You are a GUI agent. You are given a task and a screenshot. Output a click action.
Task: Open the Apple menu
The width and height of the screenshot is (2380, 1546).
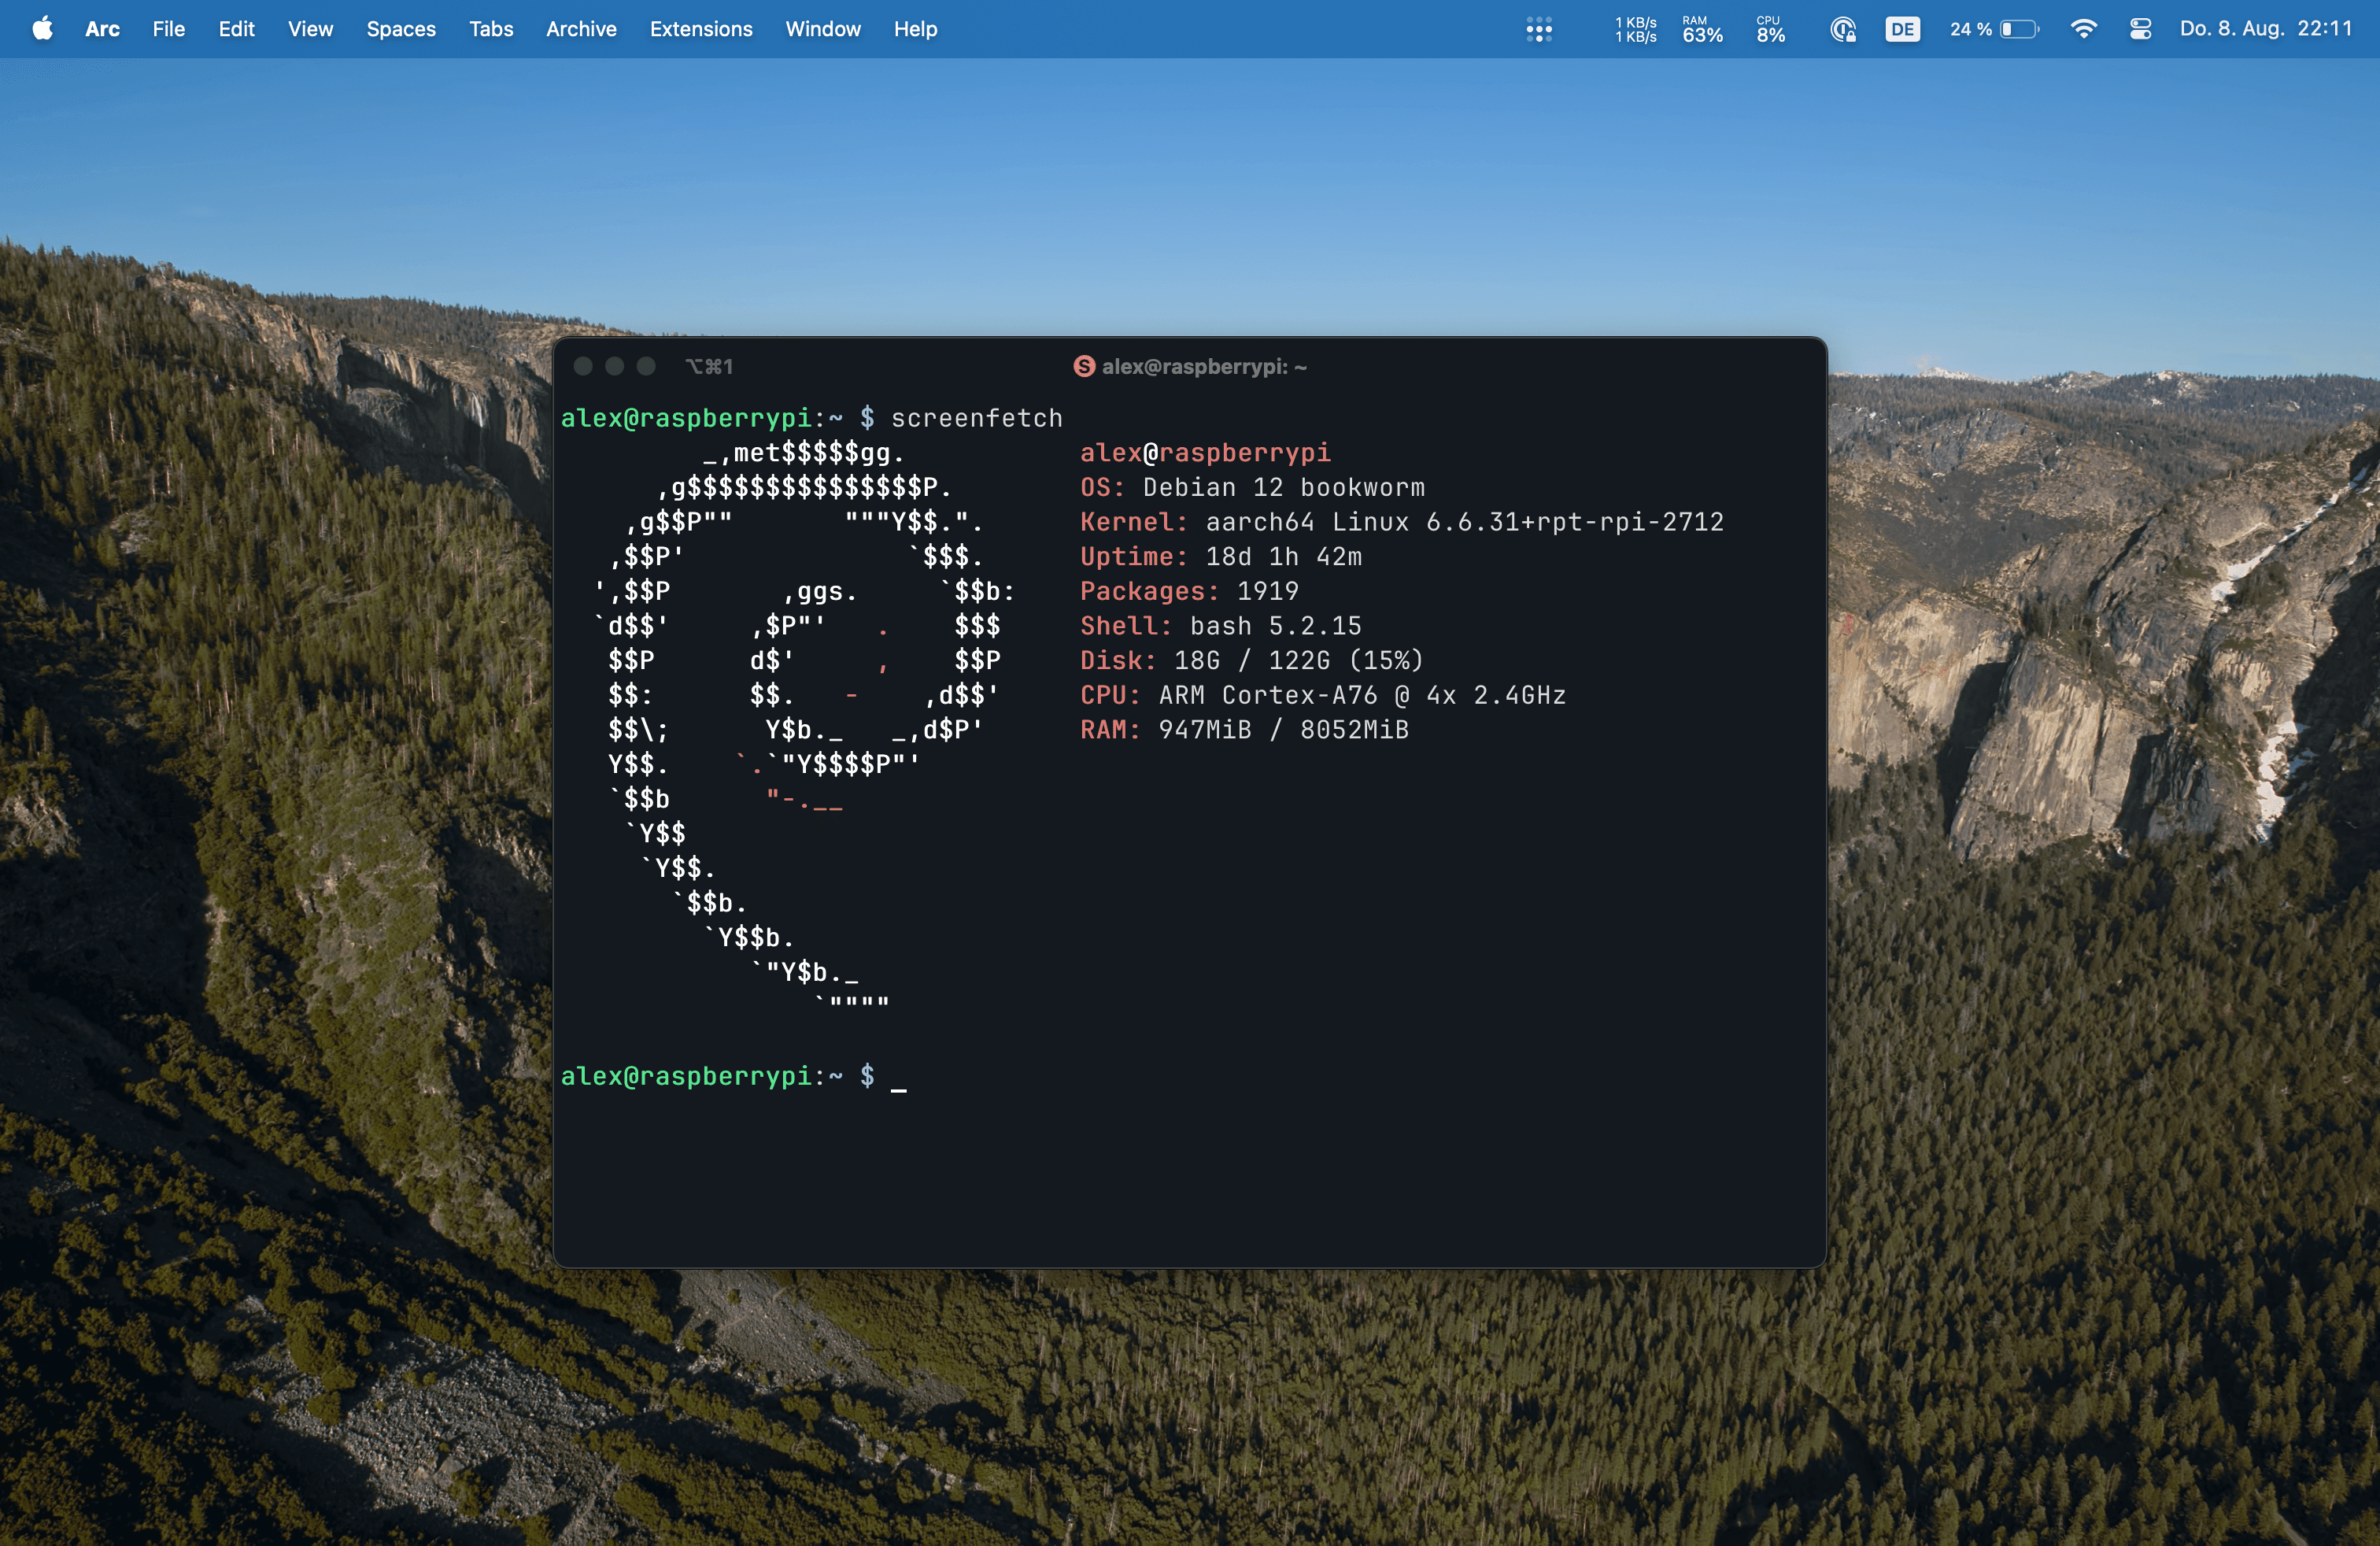pos(42,29)
